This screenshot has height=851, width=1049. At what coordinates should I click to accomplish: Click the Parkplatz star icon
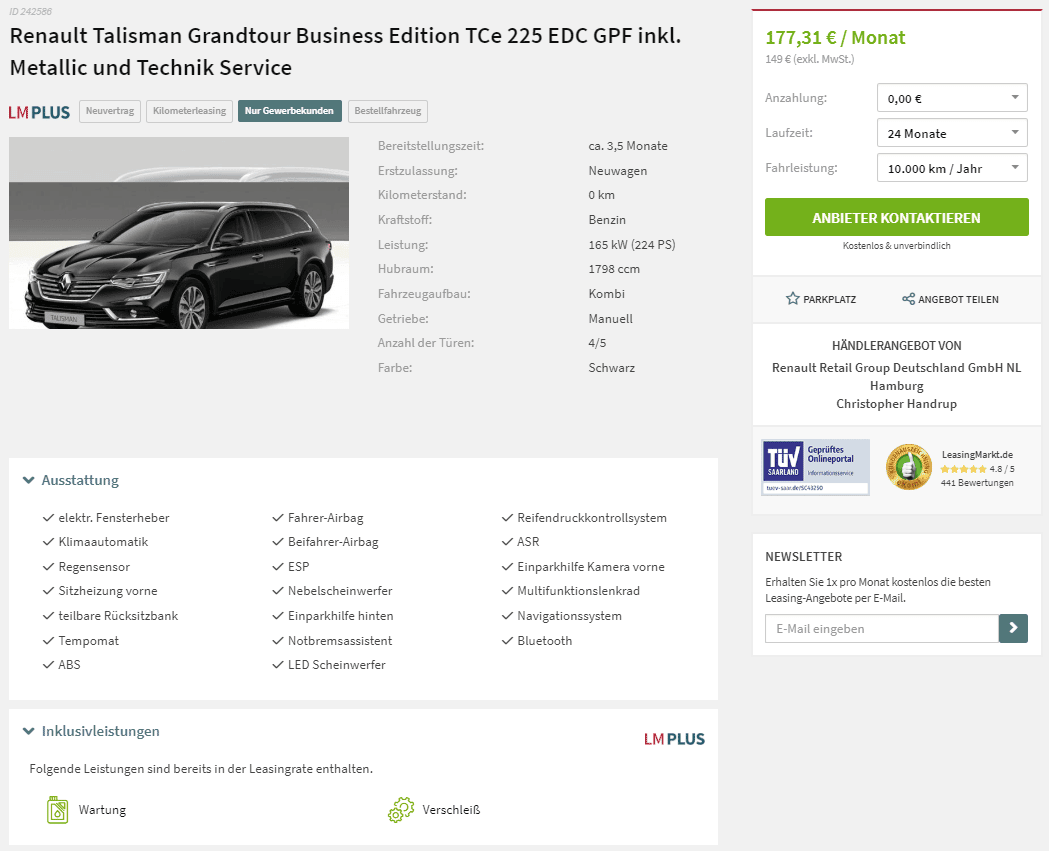point(793,298)
